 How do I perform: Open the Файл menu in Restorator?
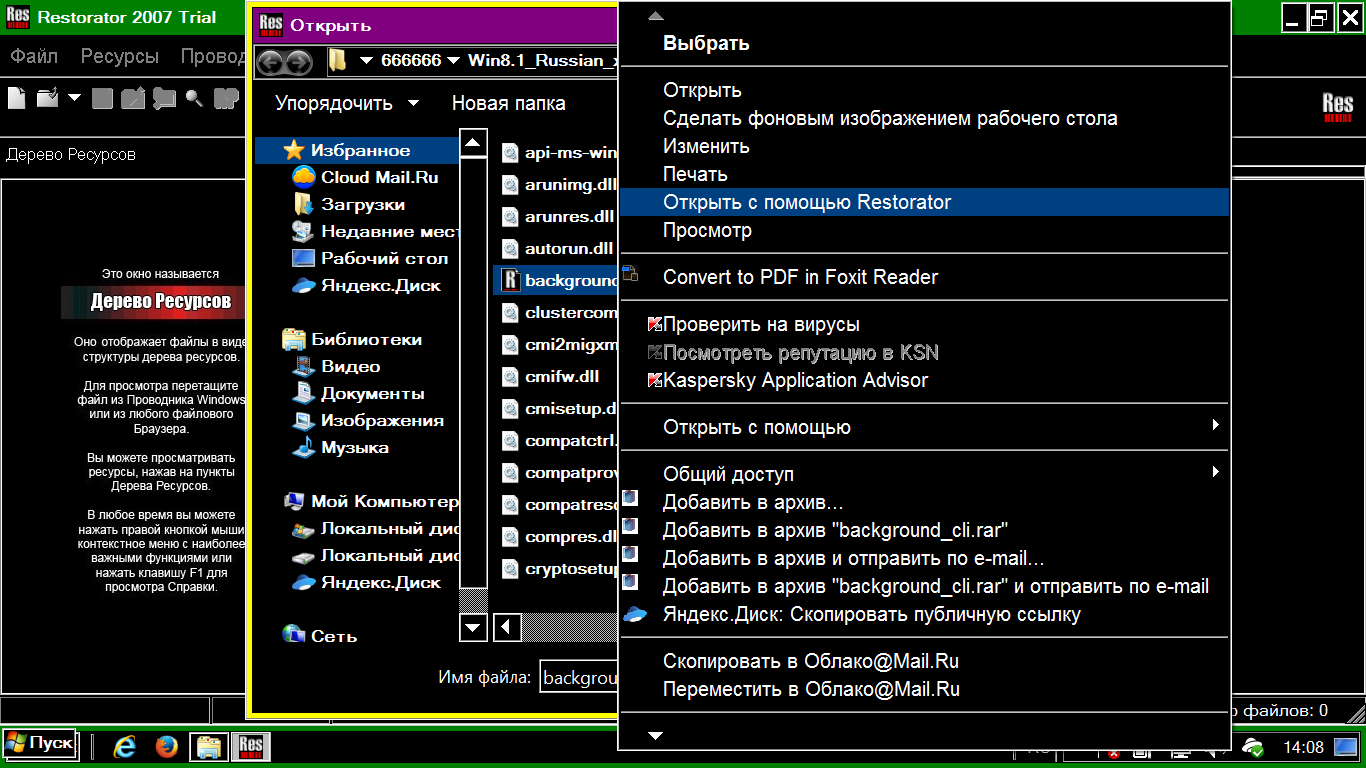pos(35,56)
